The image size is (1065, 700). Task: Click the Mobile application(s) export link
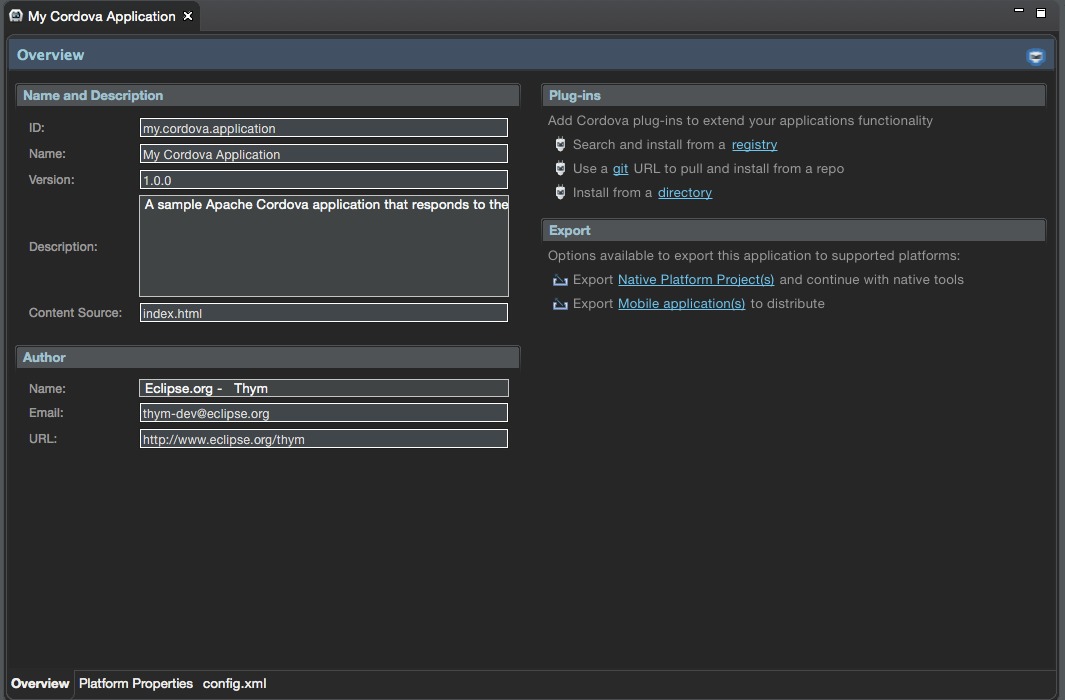[681, 303]
